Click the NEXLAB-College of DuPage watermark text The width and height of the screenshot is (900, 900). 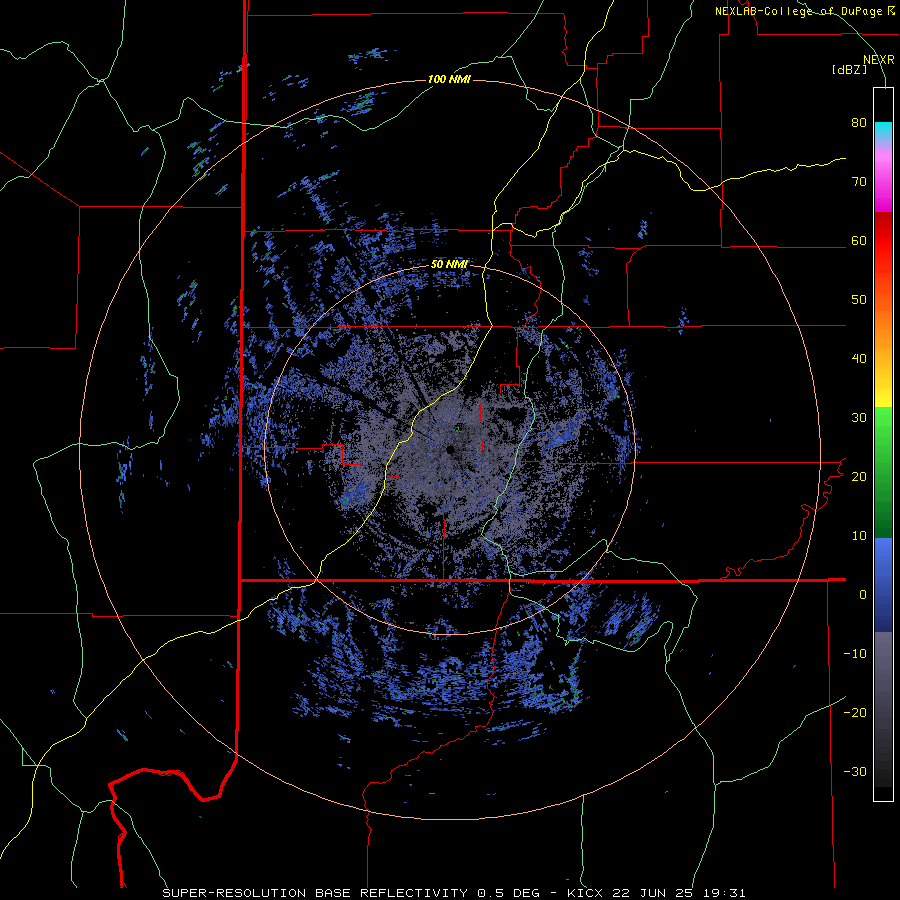(x=800, y=11)
